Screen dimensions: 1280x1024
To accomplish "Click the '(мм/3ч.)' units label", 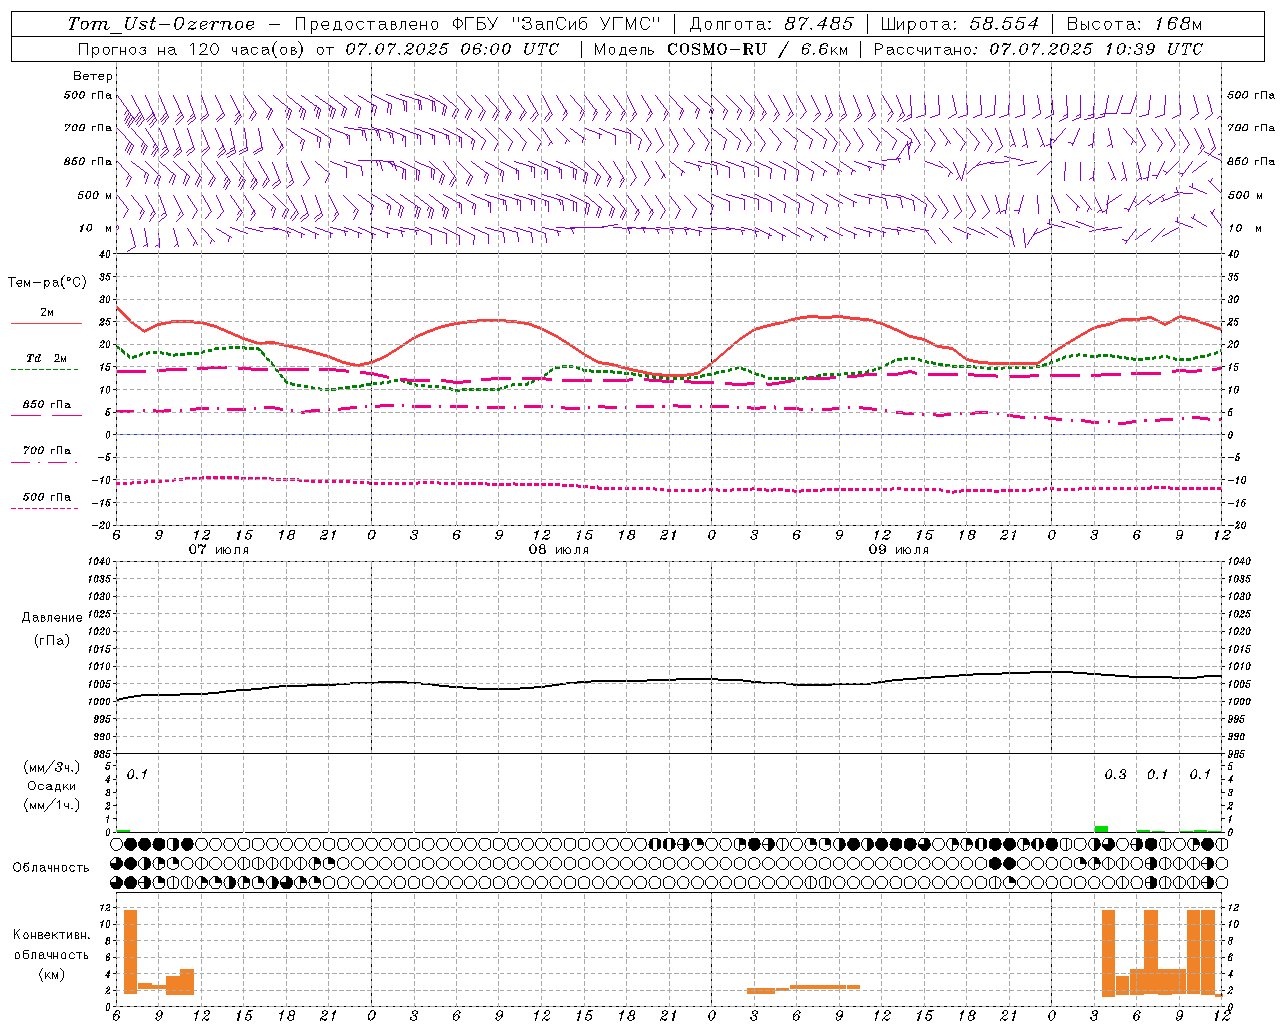I will 52,767.
